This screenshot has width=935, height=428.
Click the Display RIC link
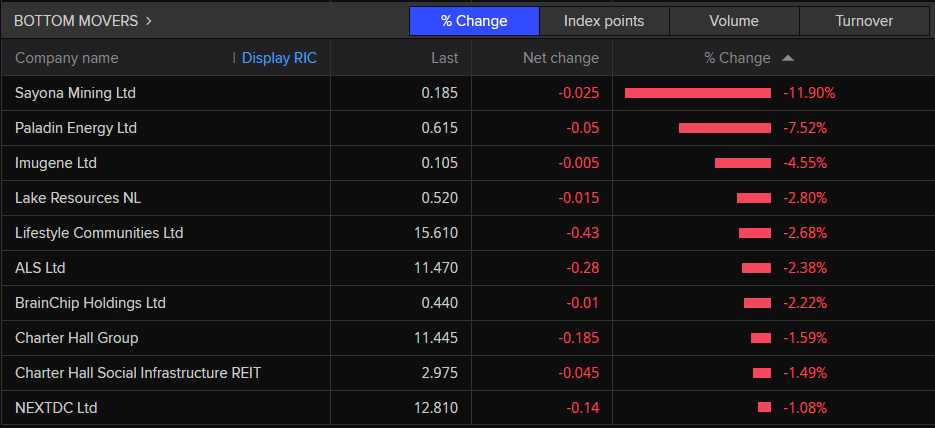pyautogui.click(x=279, y=58)
